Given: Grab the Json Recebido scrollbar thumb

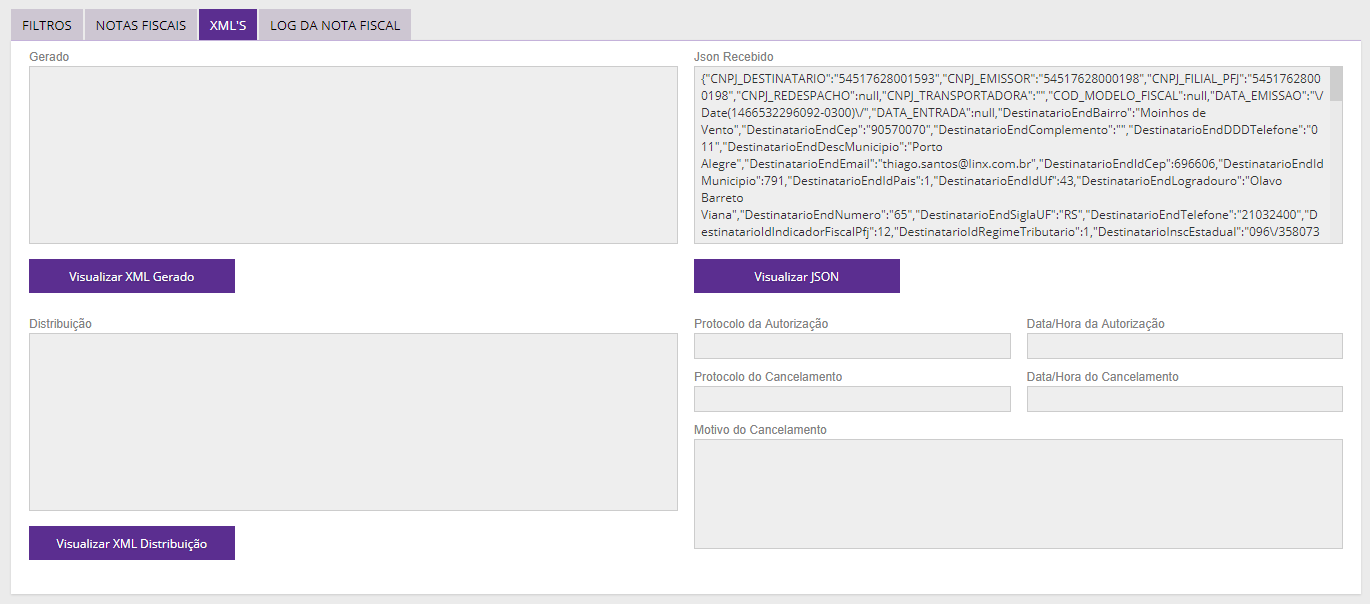Looking at the screenshot, I should point(1336,84).
